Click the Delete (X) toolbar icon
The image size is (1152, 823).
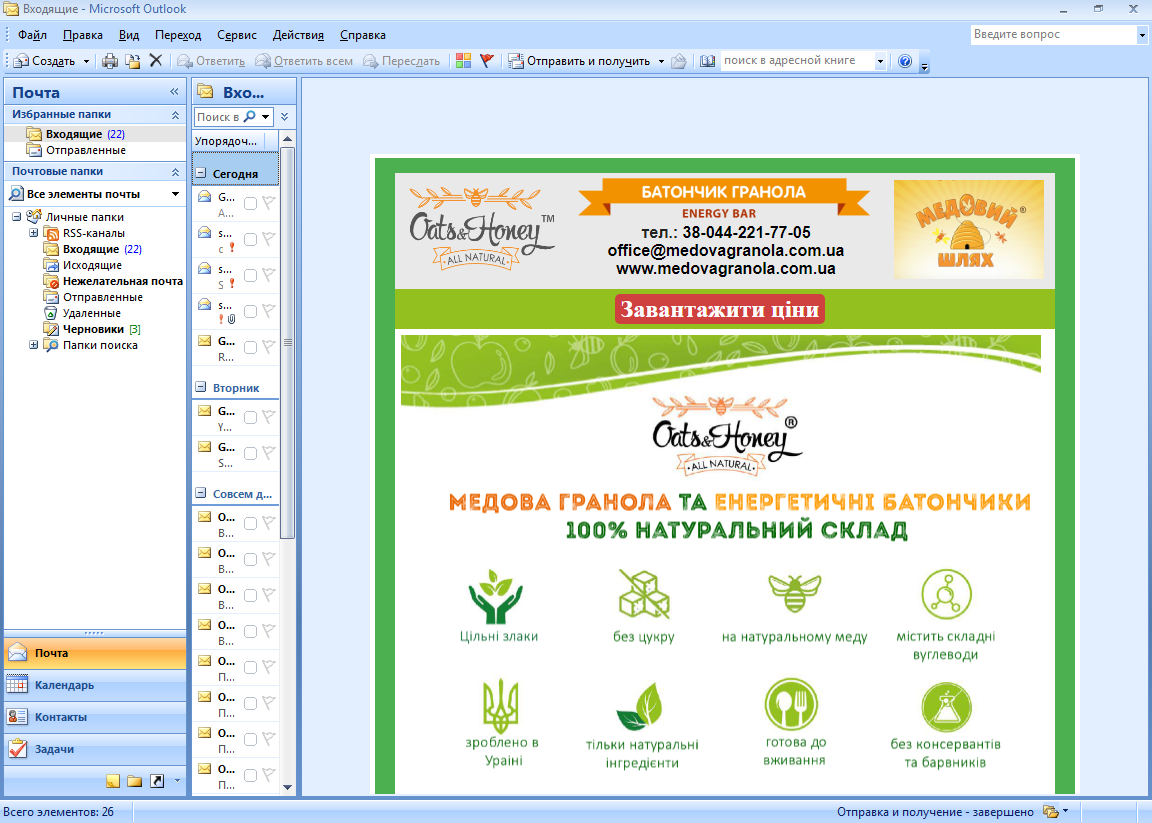pos(156,61)
